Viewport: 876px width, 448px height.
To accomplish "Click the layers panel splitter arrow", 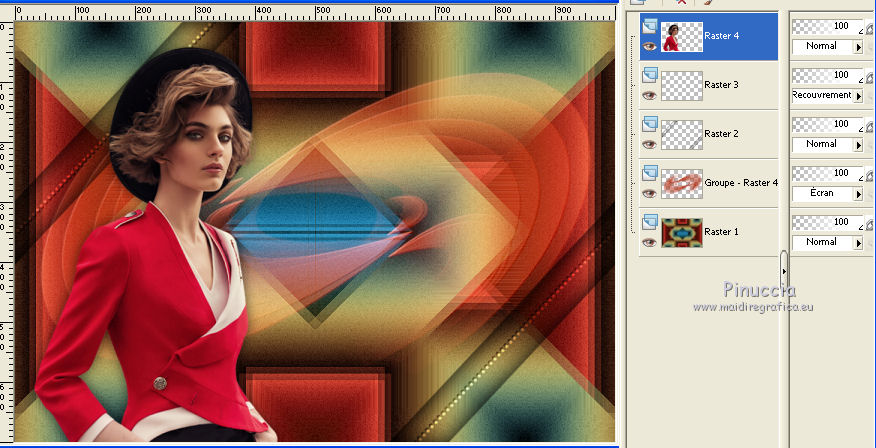I will pos(784,270).
